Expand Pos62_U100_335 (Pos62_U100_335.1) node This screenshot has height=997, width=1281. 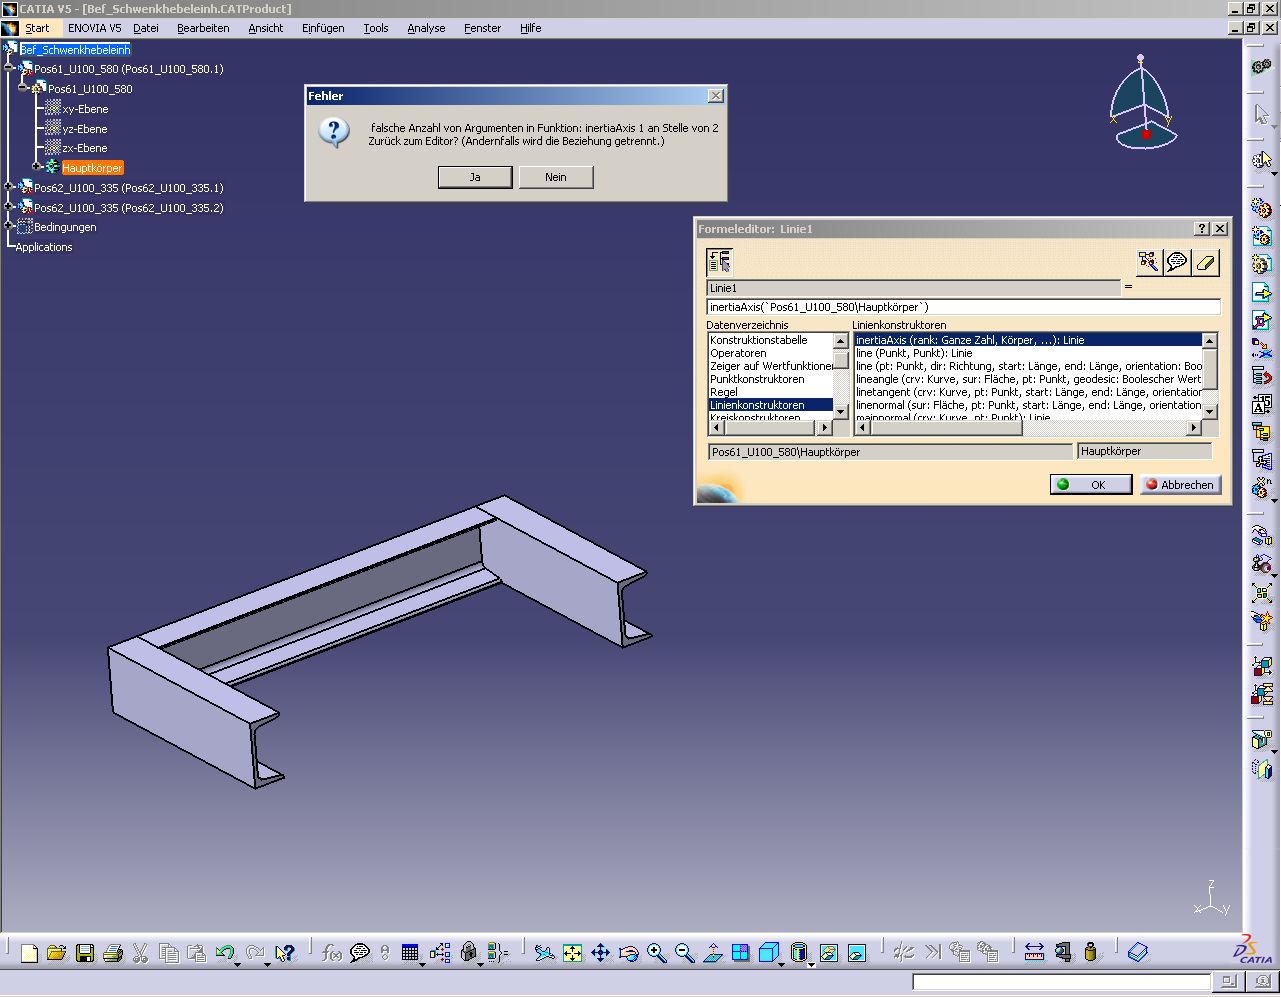[x=9, y=187]
